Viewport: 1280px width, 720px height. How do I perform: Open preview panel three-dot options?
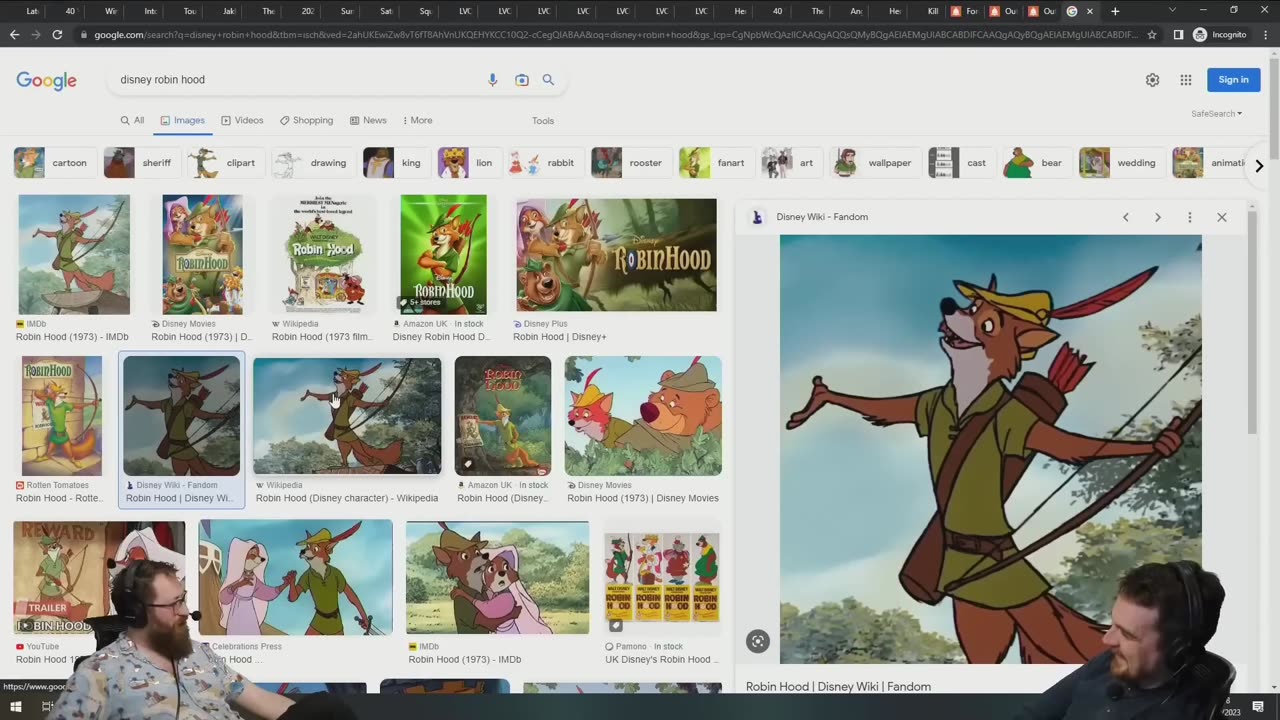coord(1189,217)
